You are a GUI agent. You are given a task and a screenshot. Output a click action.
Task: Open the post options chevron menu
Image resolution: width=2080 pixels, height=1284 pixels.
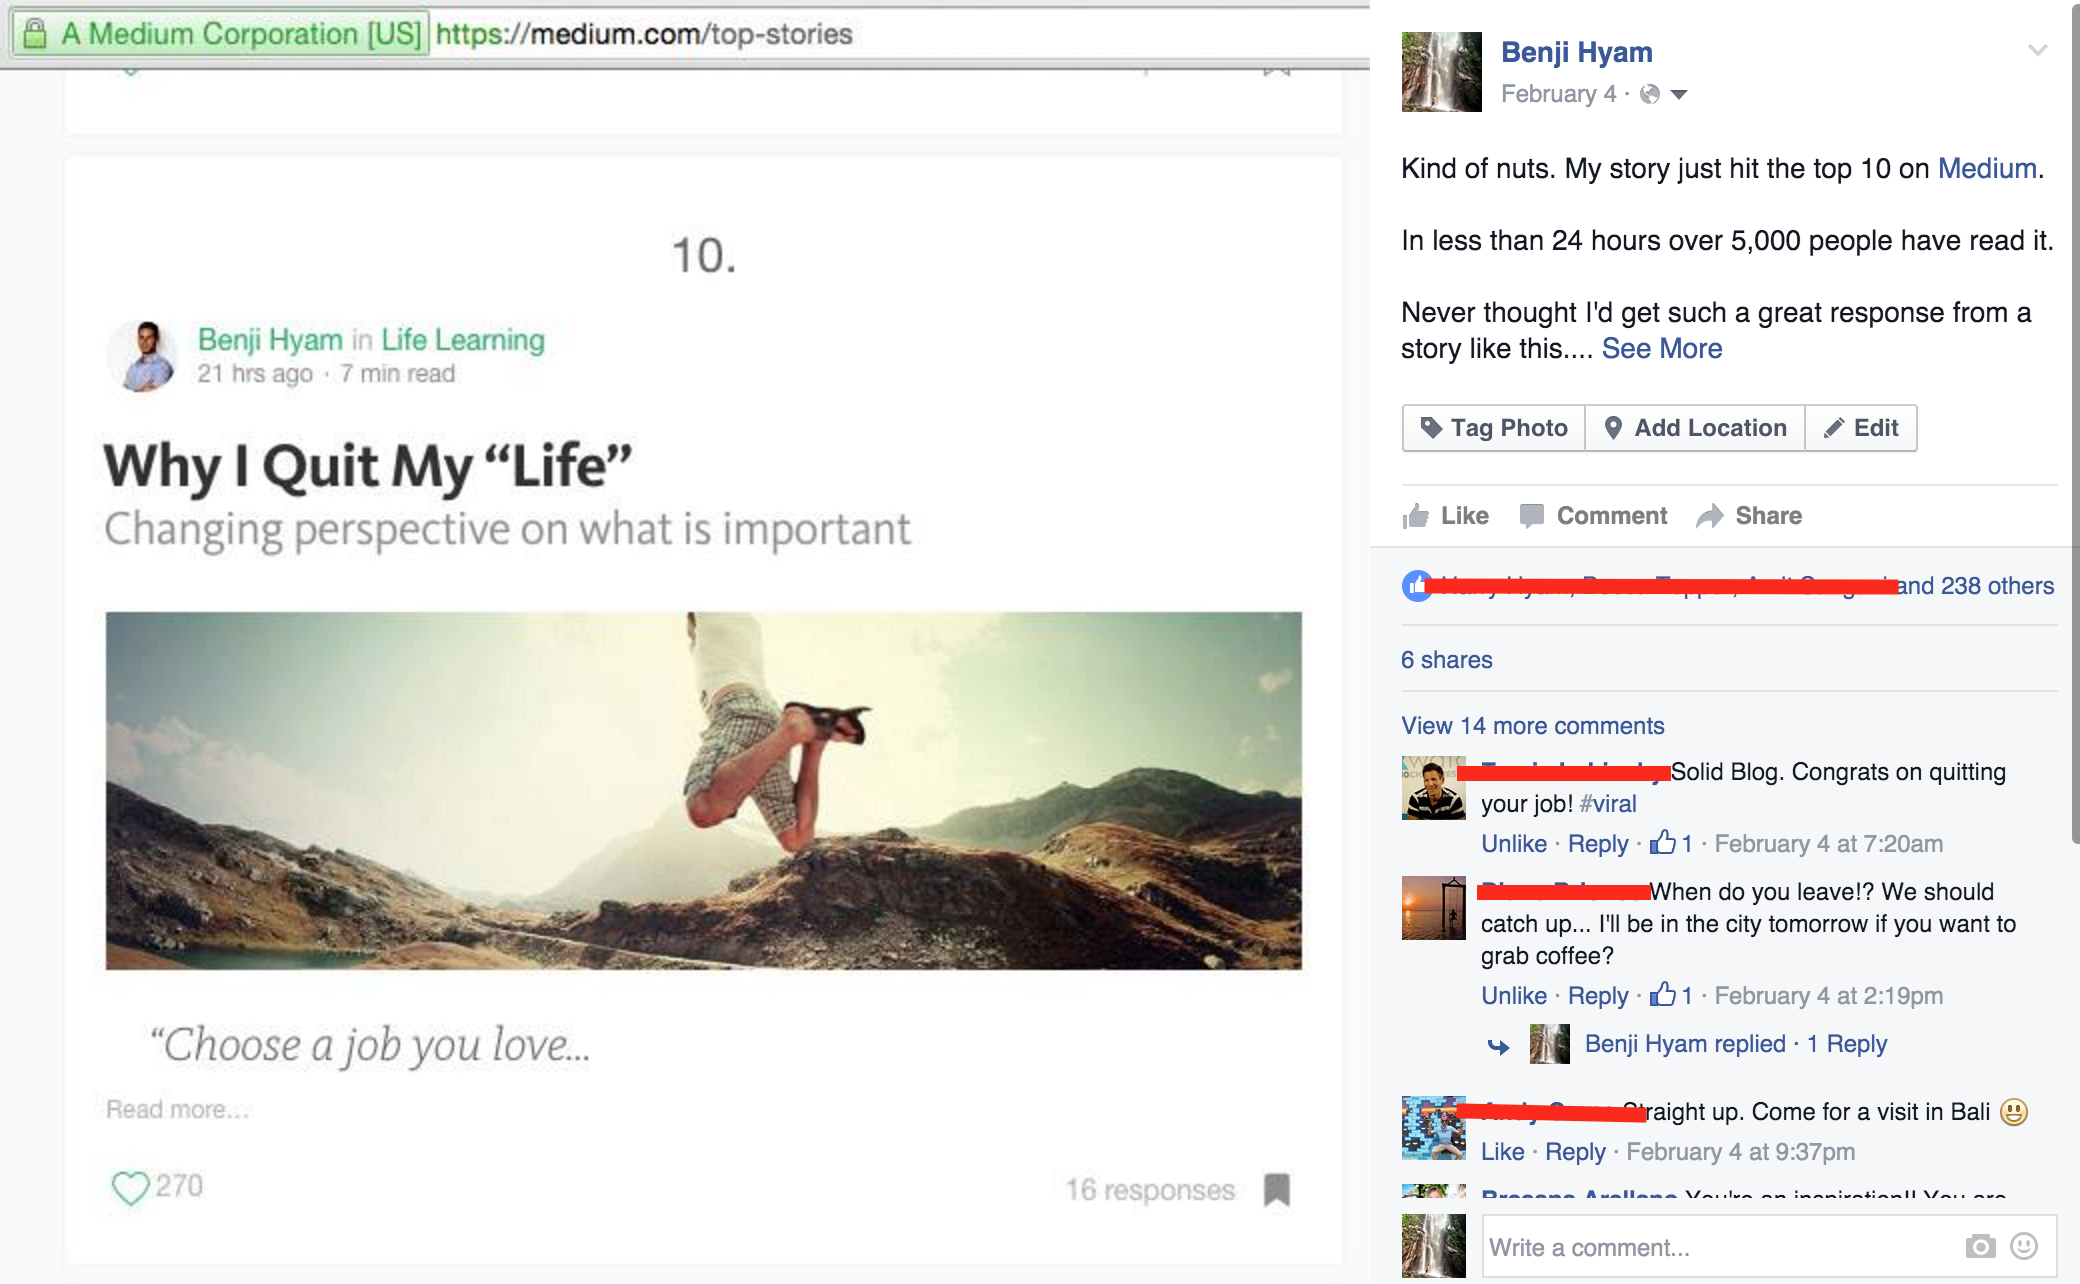pos(2037,50)
